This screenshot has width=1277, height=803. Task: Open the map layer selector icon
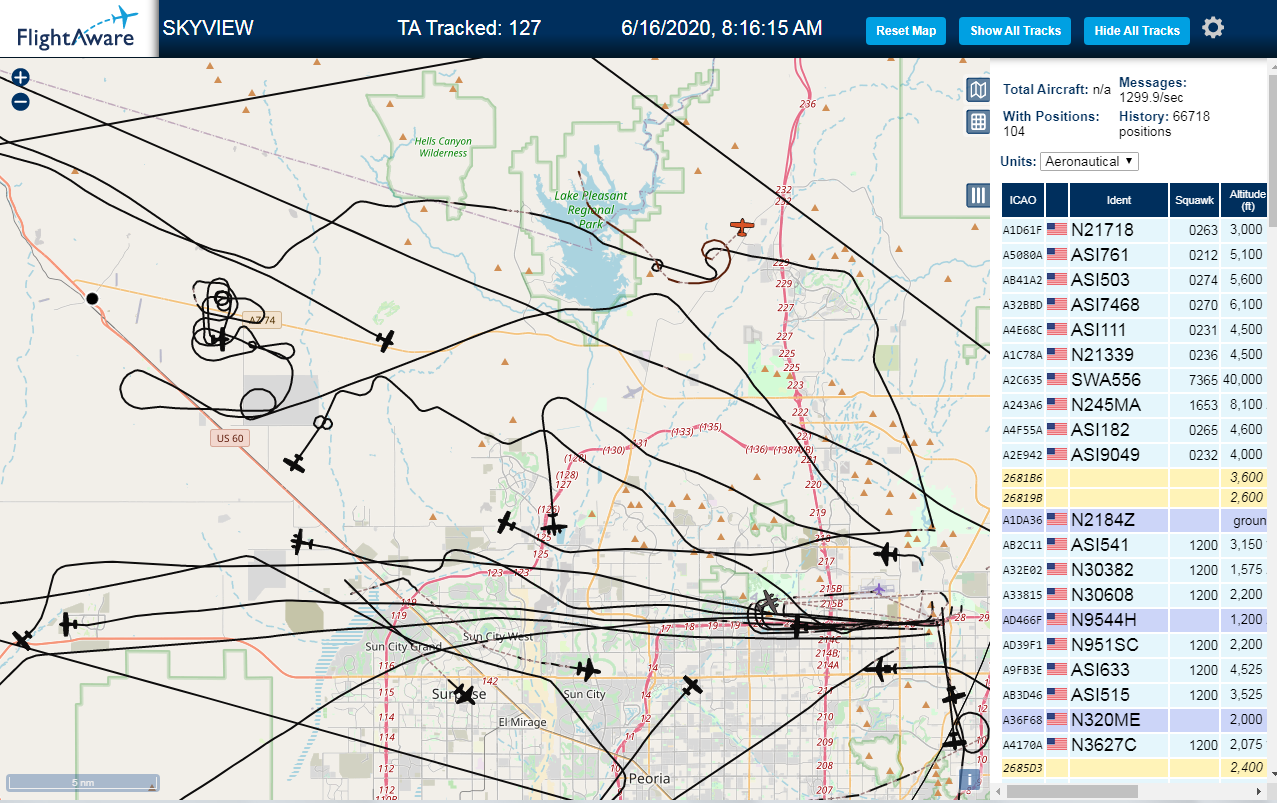pyautogui.click(x=978, y=90)
